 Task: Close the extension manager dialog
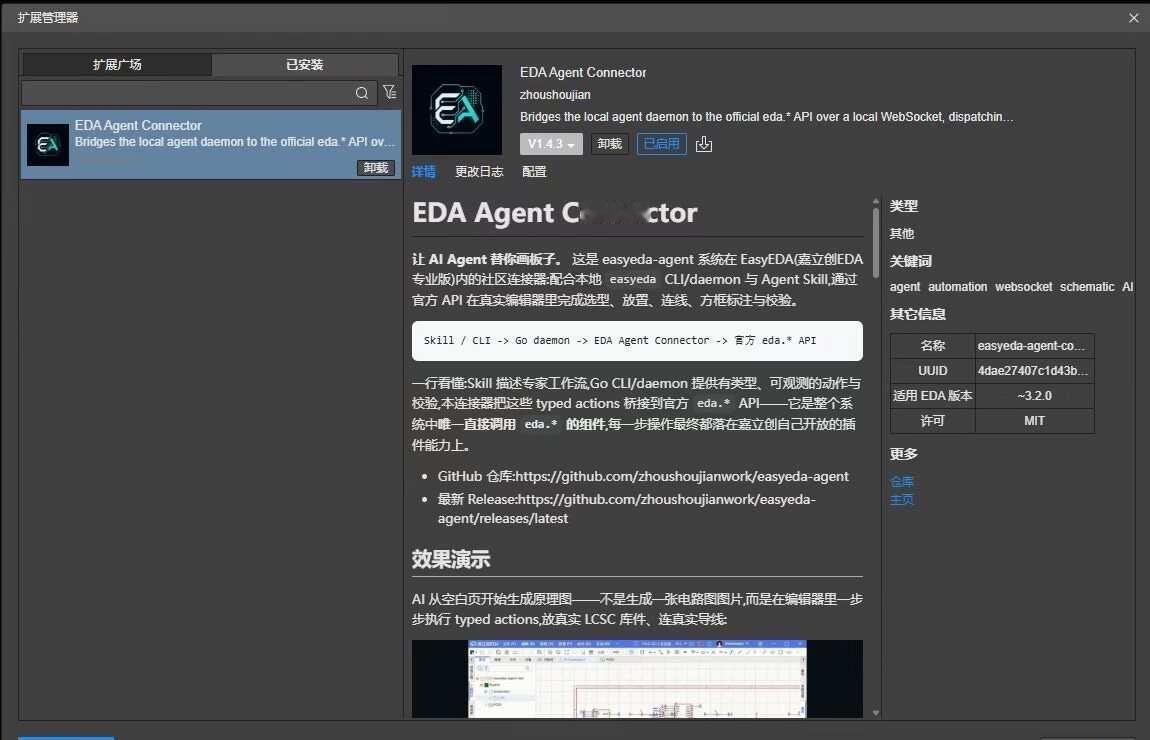1133,18
